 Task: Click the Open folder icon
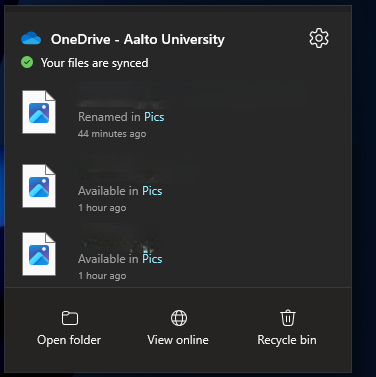(70, 318)
